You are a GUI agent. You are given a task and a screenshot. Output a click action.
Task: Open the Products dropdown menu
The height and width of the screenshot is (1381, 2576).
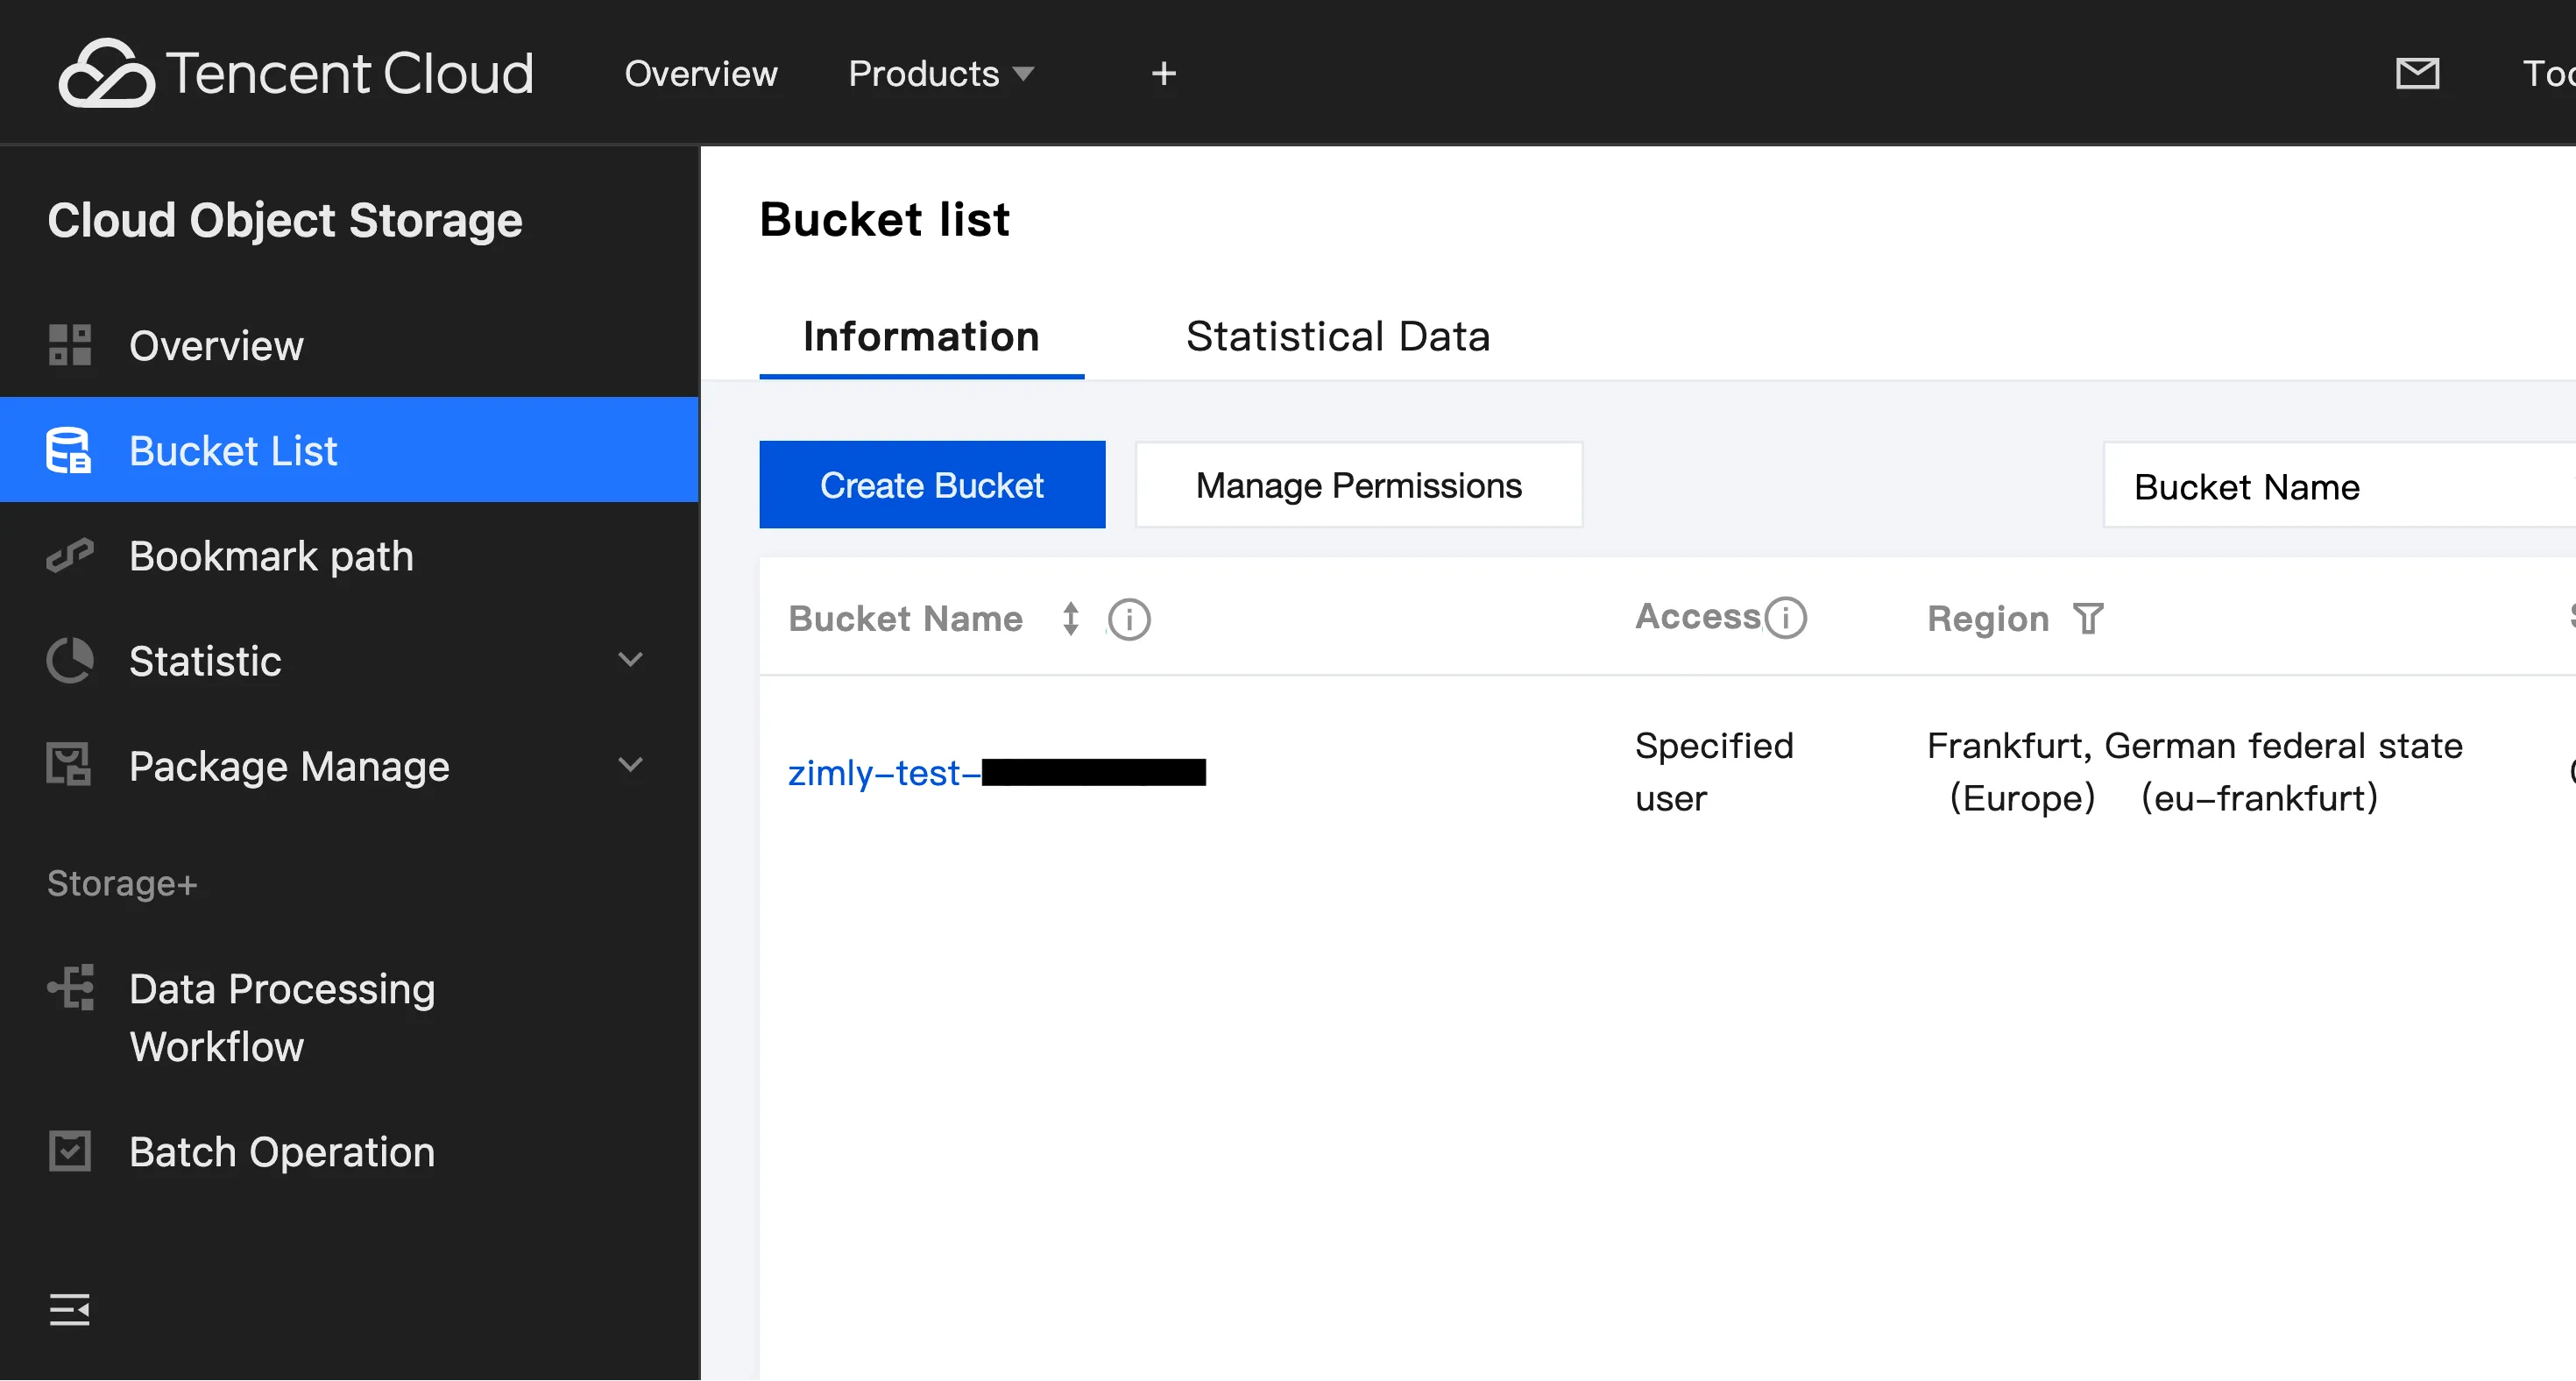point(940,73)
